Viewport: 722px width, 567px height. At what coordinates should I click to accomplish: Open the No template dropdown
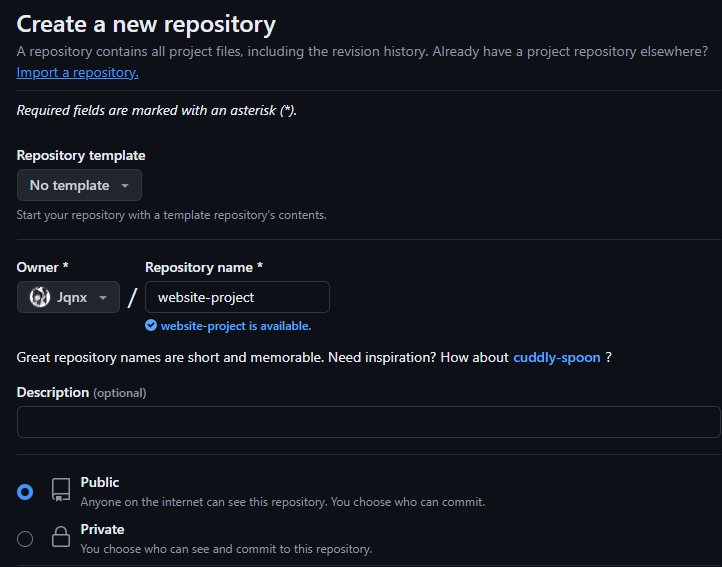pos(79,185)
